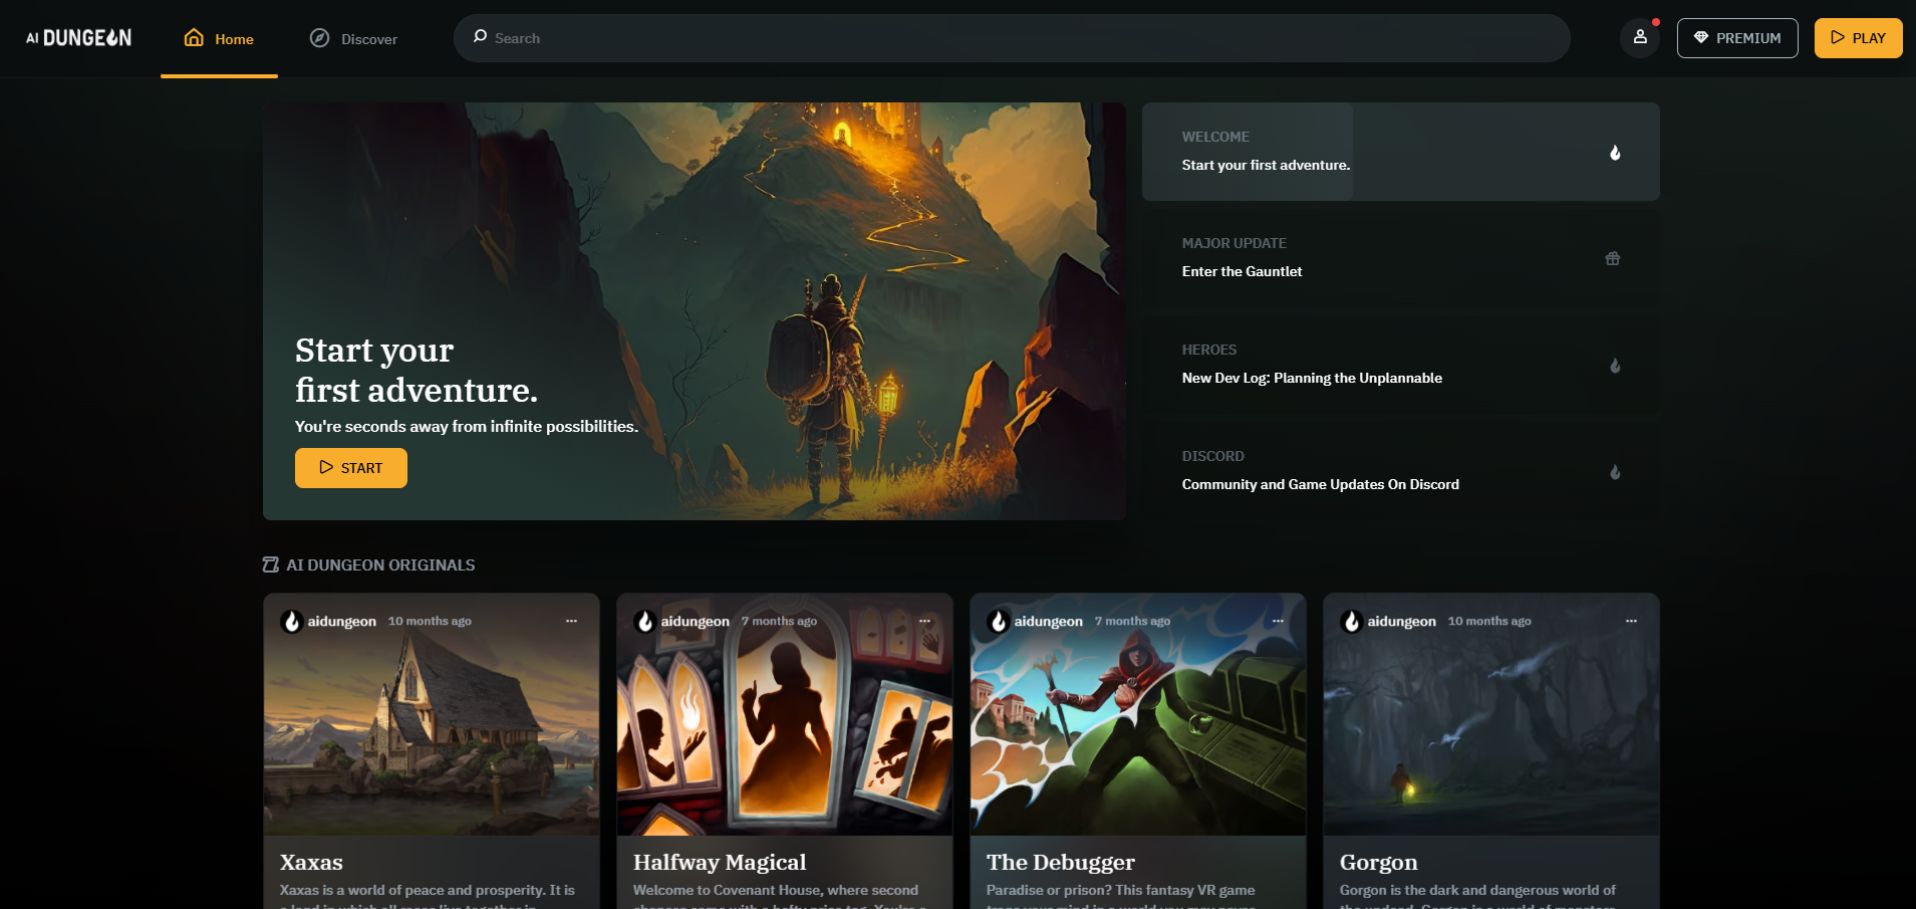The height and width of the screenshot is (909, 1916).
Task: Click The Debugger title text
Action: (x=1061, y=862)
